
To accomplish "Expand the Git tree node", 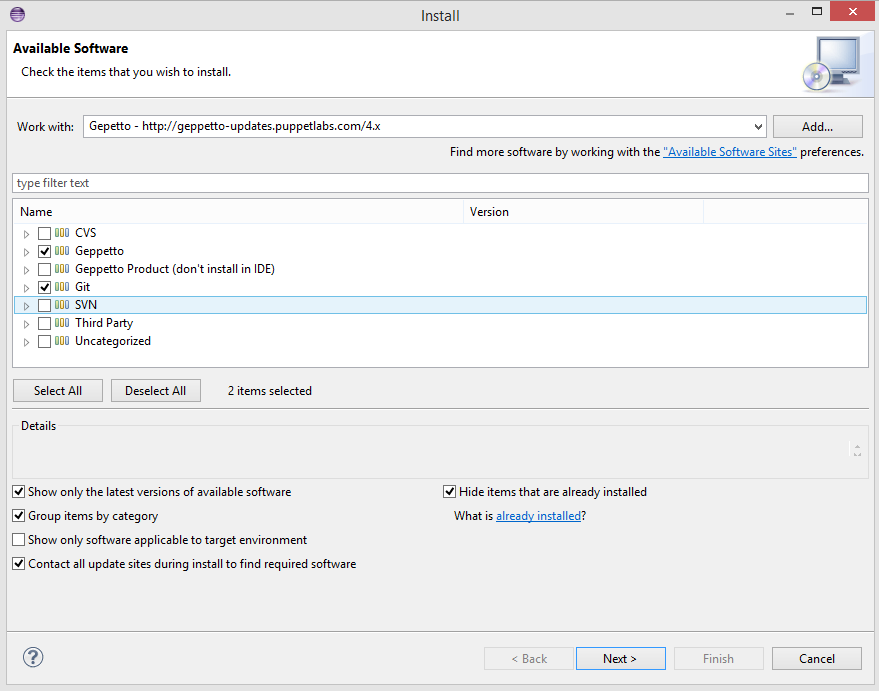I will 26,287.
